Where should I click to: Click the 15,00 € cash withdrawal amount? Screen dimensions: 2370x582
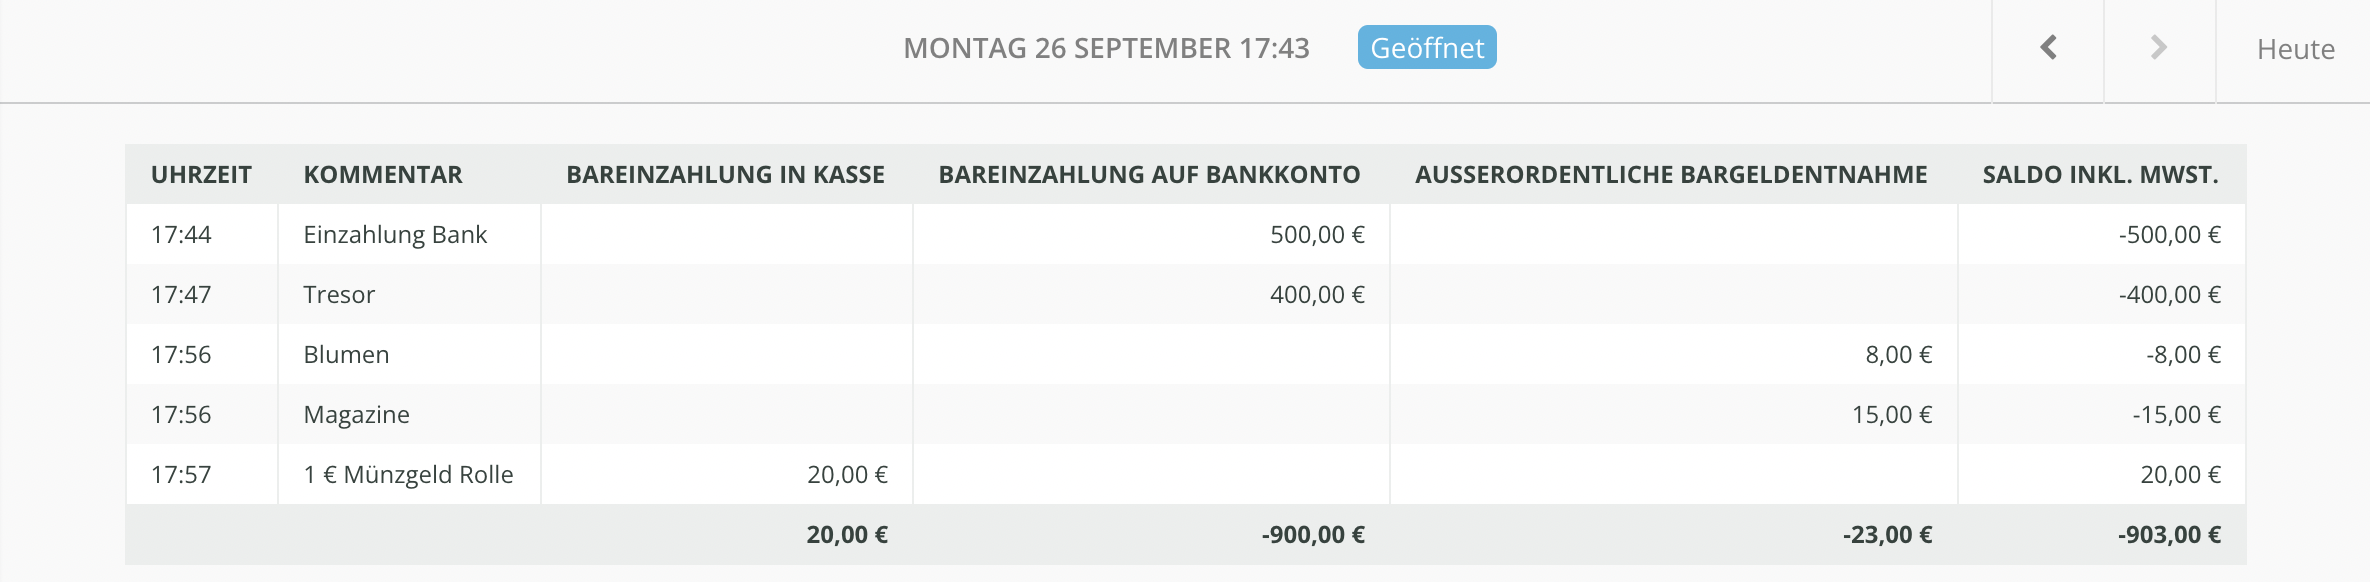pos(1891,415)
